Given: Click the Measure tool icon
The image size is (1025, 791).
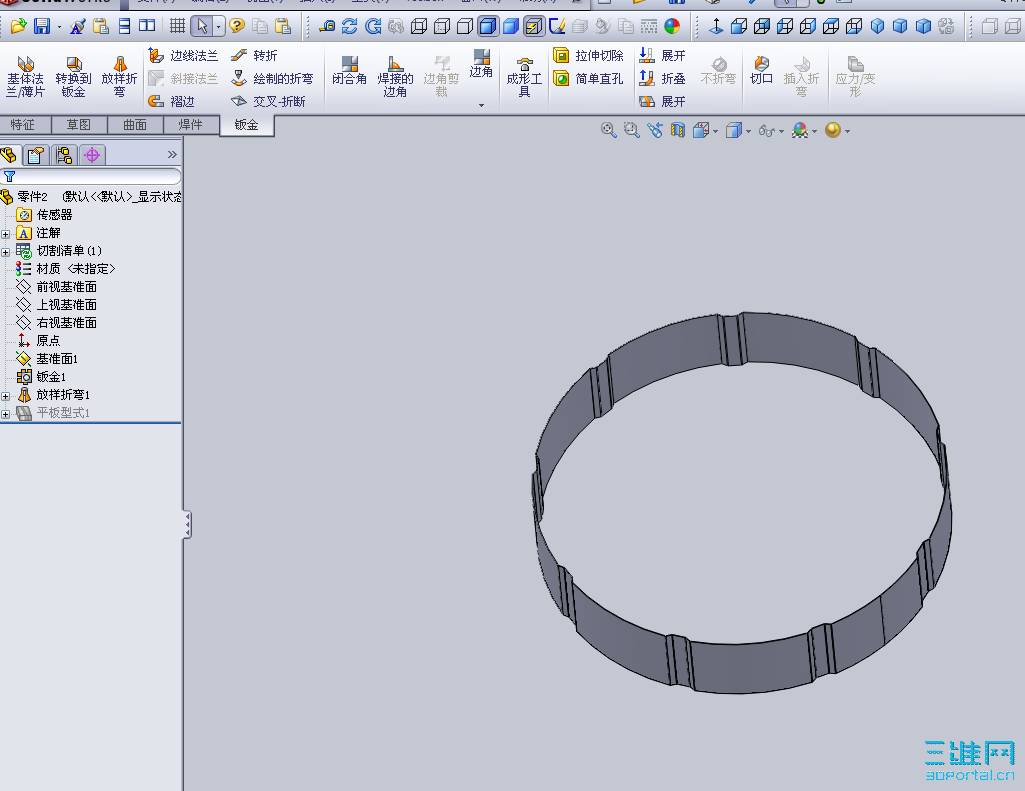Looking at the screenshot, I should pyautogui.click(x=327, y=26).
